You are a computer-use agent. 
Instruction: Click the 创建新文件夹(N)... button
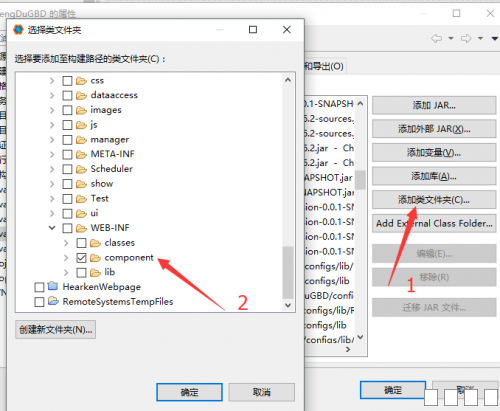coord(55,330)
